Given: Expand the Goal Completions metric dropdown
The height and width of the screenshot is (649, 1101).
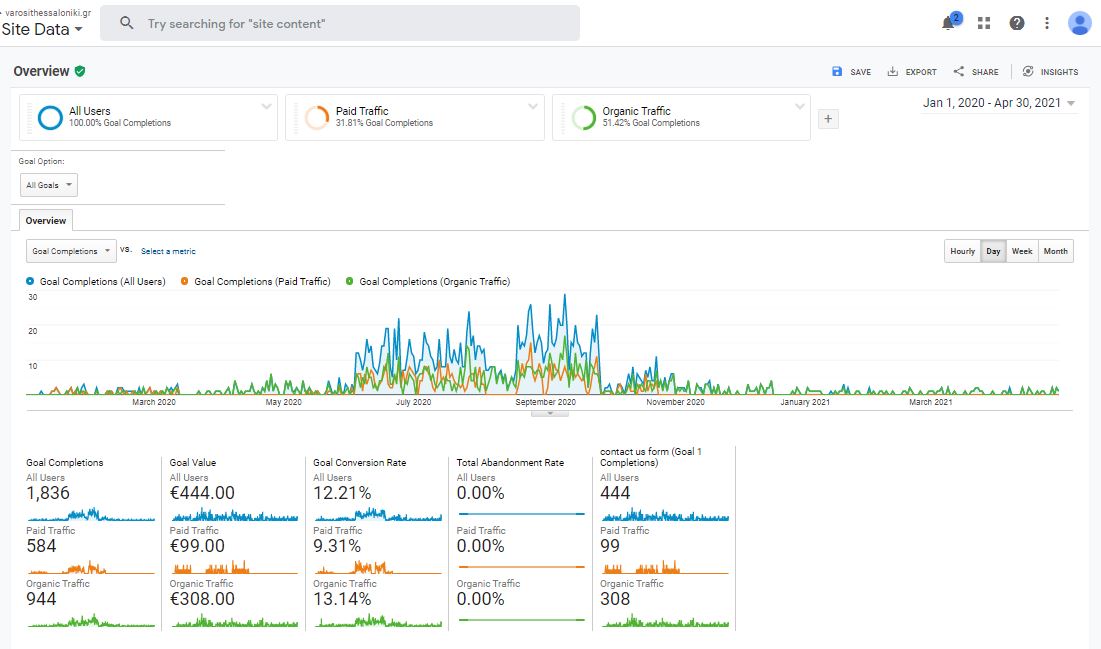Looking at the screenshot, I should click(x=70, y=251).
